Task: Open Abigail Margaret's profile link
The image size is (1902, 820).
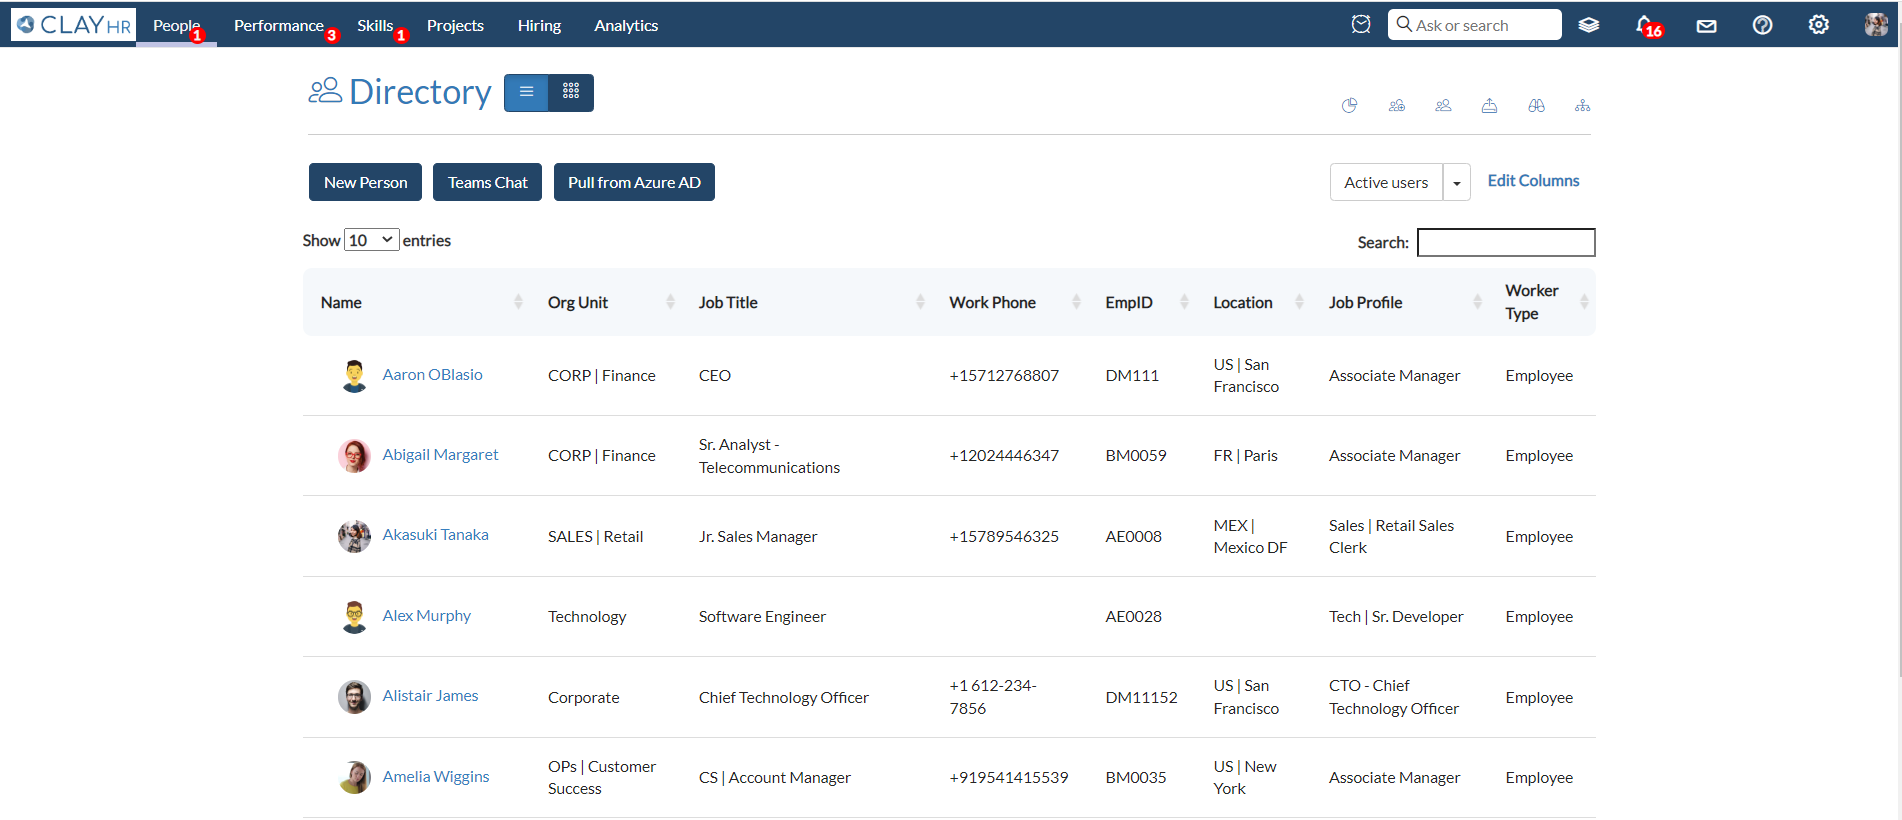Action: click(x=440, y=455)
